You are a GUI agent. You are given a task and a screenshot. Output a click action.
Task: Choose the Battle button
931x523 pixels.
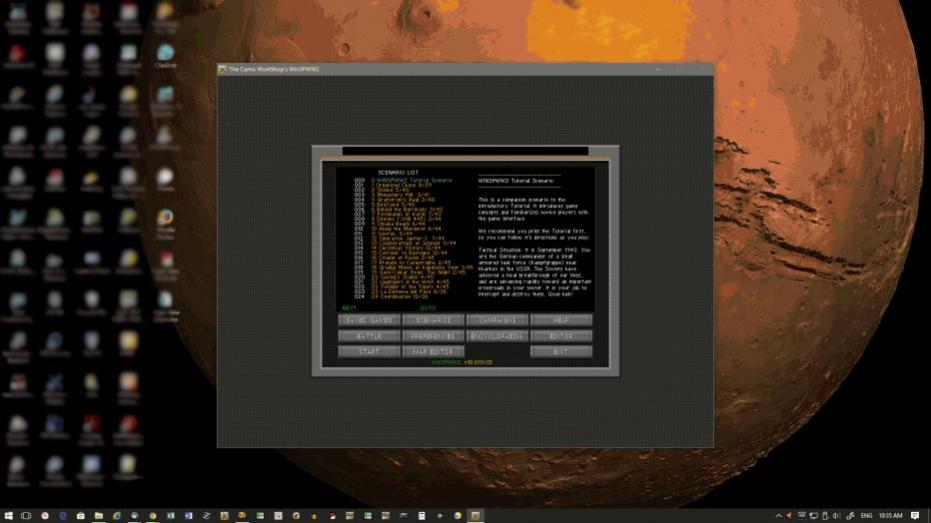[369, 336]
